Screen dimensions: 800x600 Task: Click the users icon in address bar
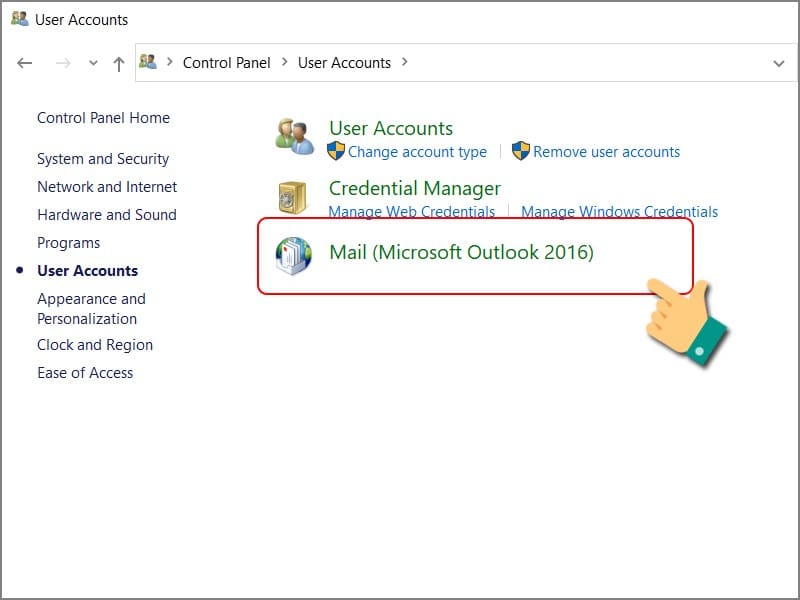[148, 62]
